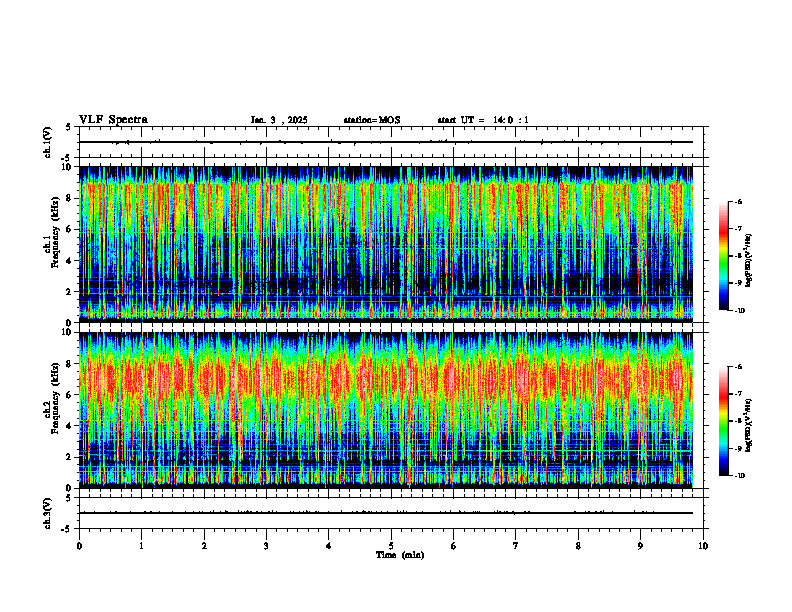Click the ch.1 color bar "-6" tick label
This screenshot has width=792, height=612.
(738, 202)
